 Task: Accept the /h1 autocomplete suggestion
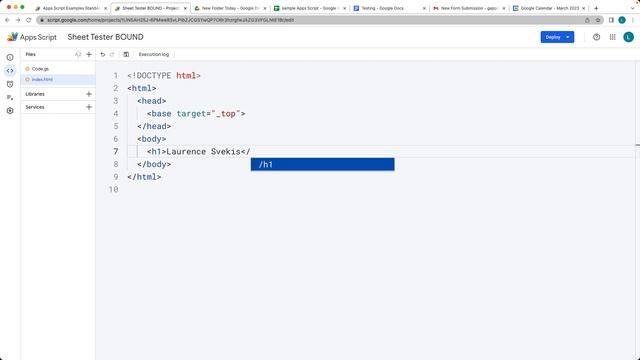(x=322, y=164)
